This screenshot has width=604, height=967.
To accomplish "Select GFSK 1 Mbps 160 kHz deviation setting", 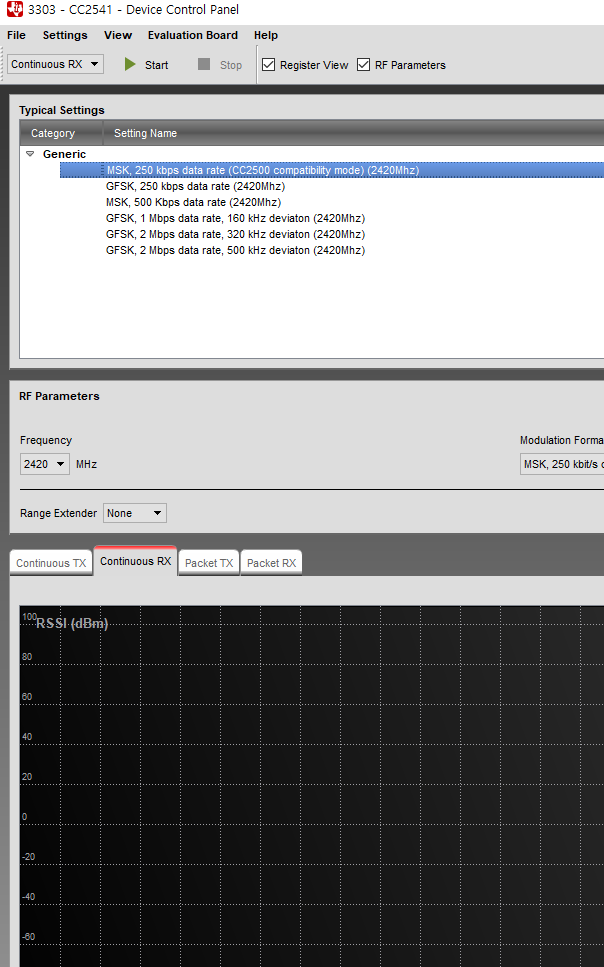I will point(235,218).
